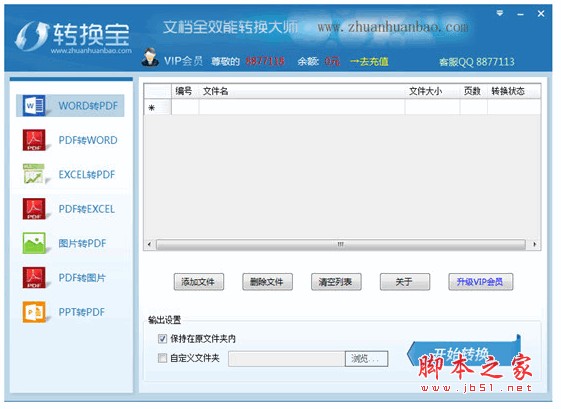Select 图片转PDF in the sidebar
The width and height of the screenshot is (561, 409).
(82, 243)
